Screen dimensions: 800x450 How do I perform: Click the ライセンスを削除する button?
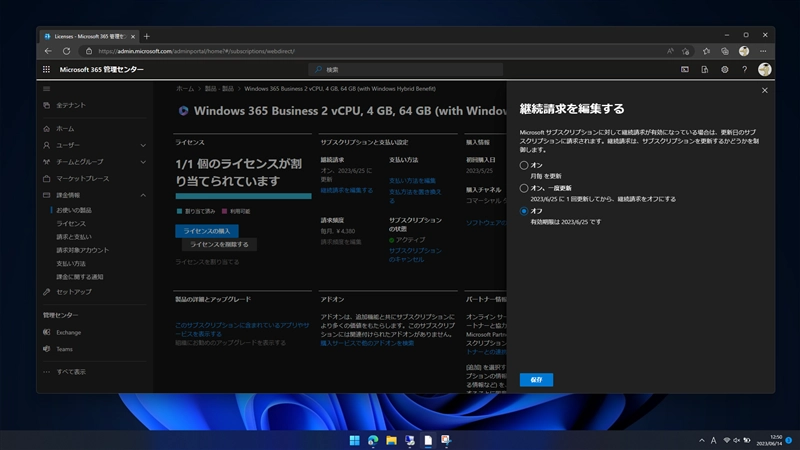click(219, 244)
